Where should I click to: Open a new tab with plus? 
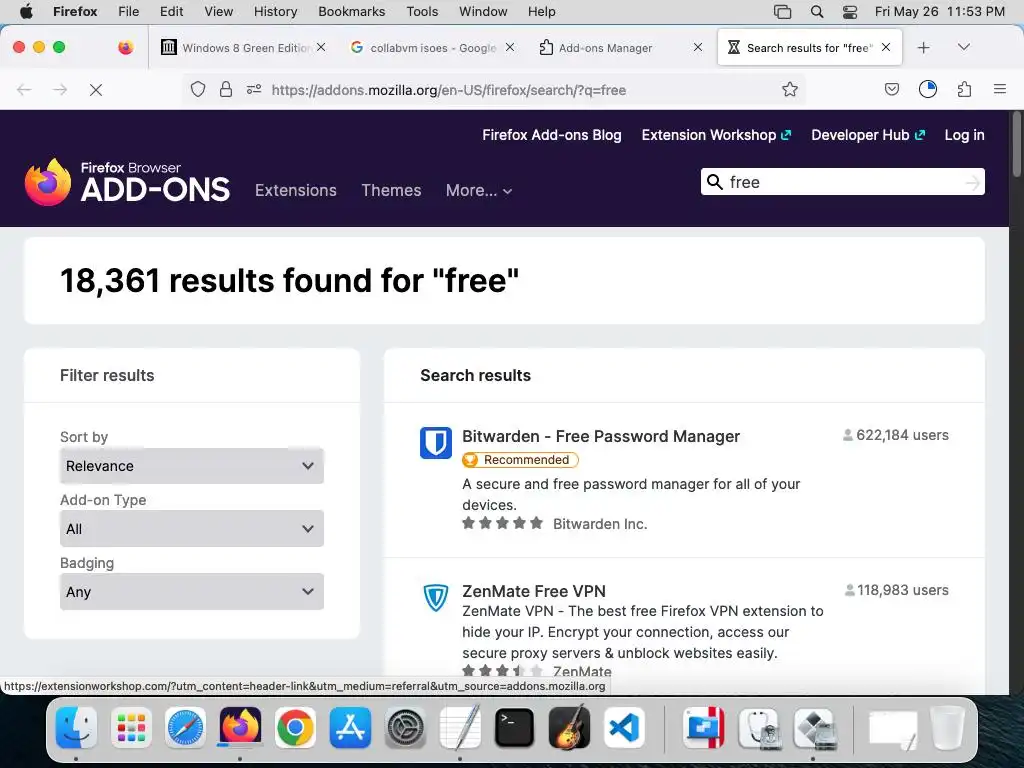(x=923, y=48)
